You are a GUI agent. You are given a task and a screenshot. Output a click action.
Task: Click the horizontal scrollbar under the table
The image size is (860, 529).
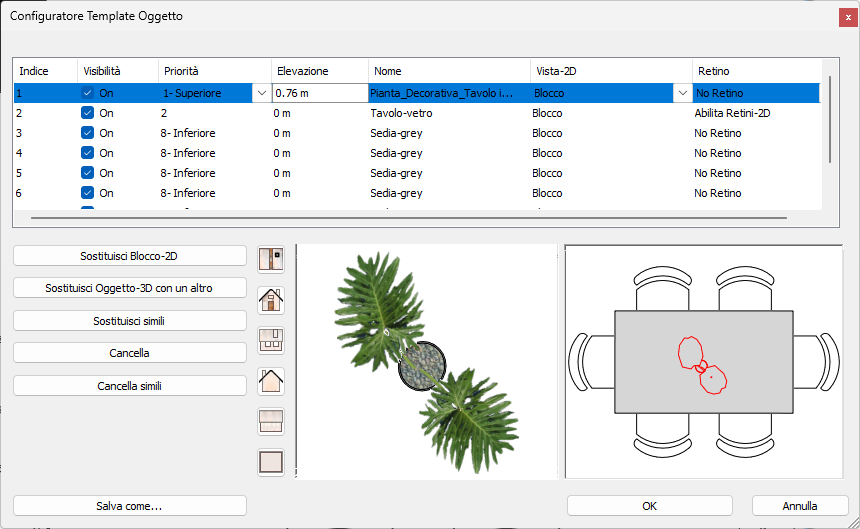pos(409,218)
